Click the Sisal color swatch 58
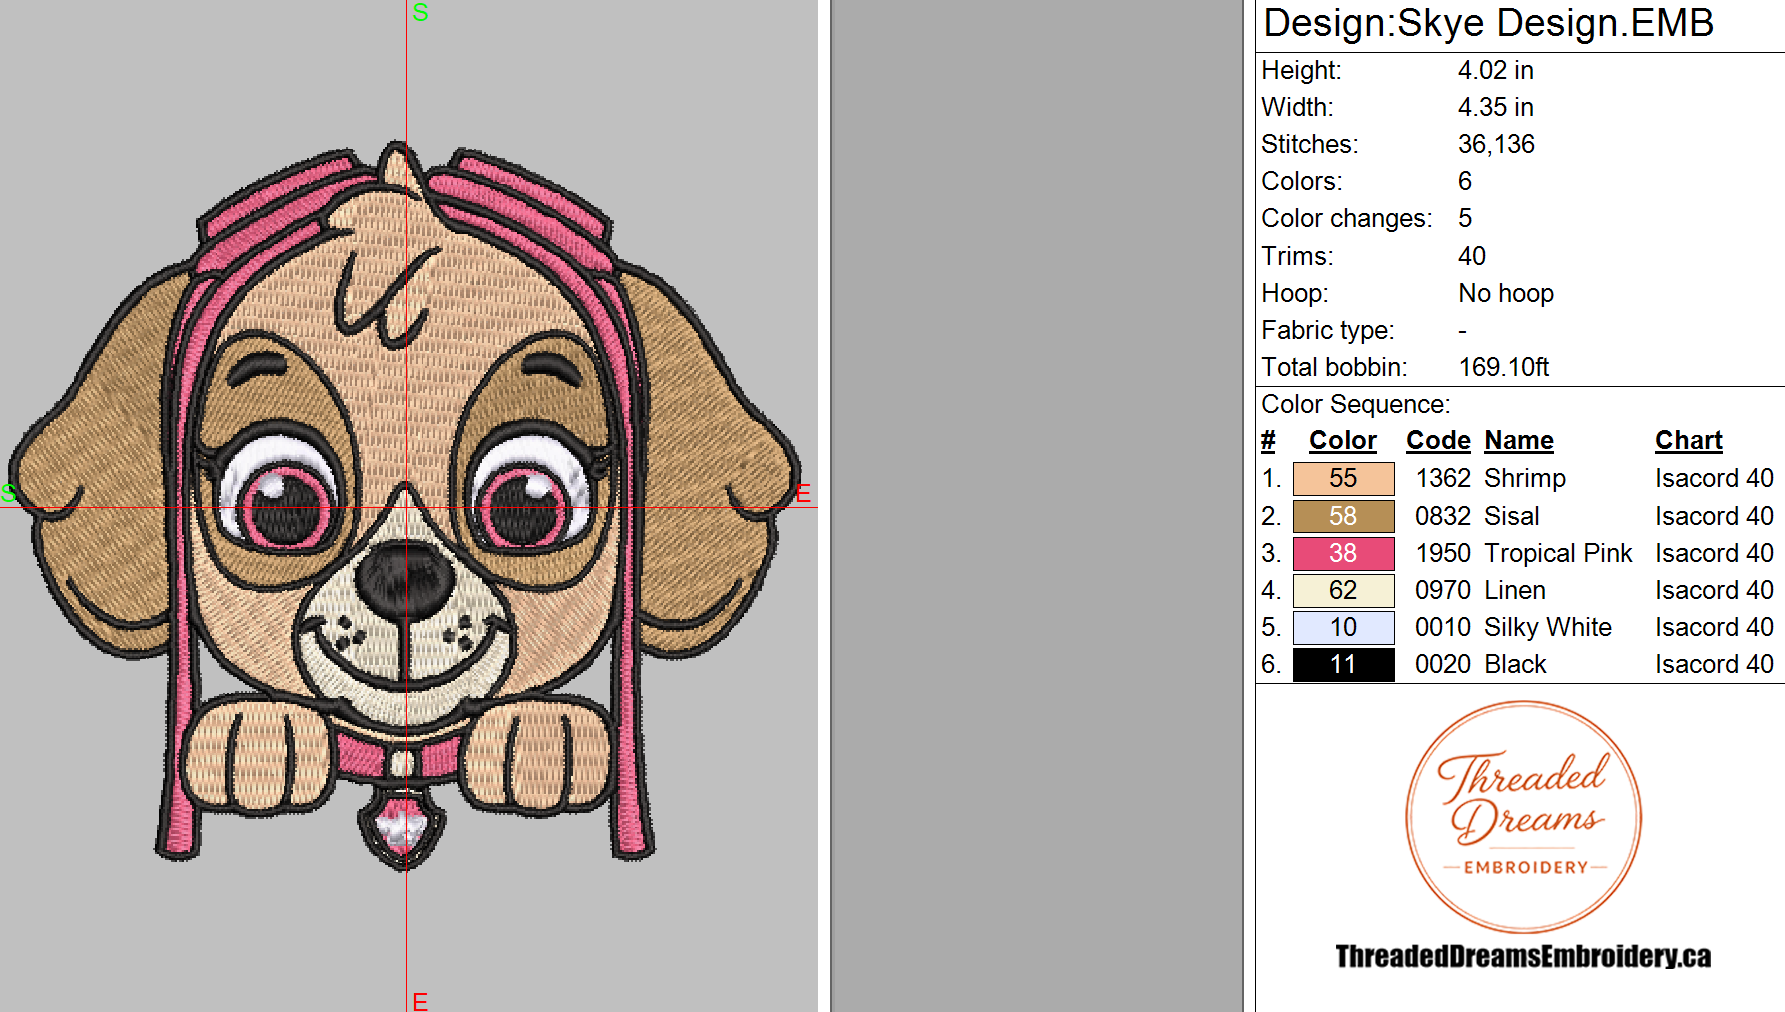1785x1012 pixels. [x=1343, y=516]
